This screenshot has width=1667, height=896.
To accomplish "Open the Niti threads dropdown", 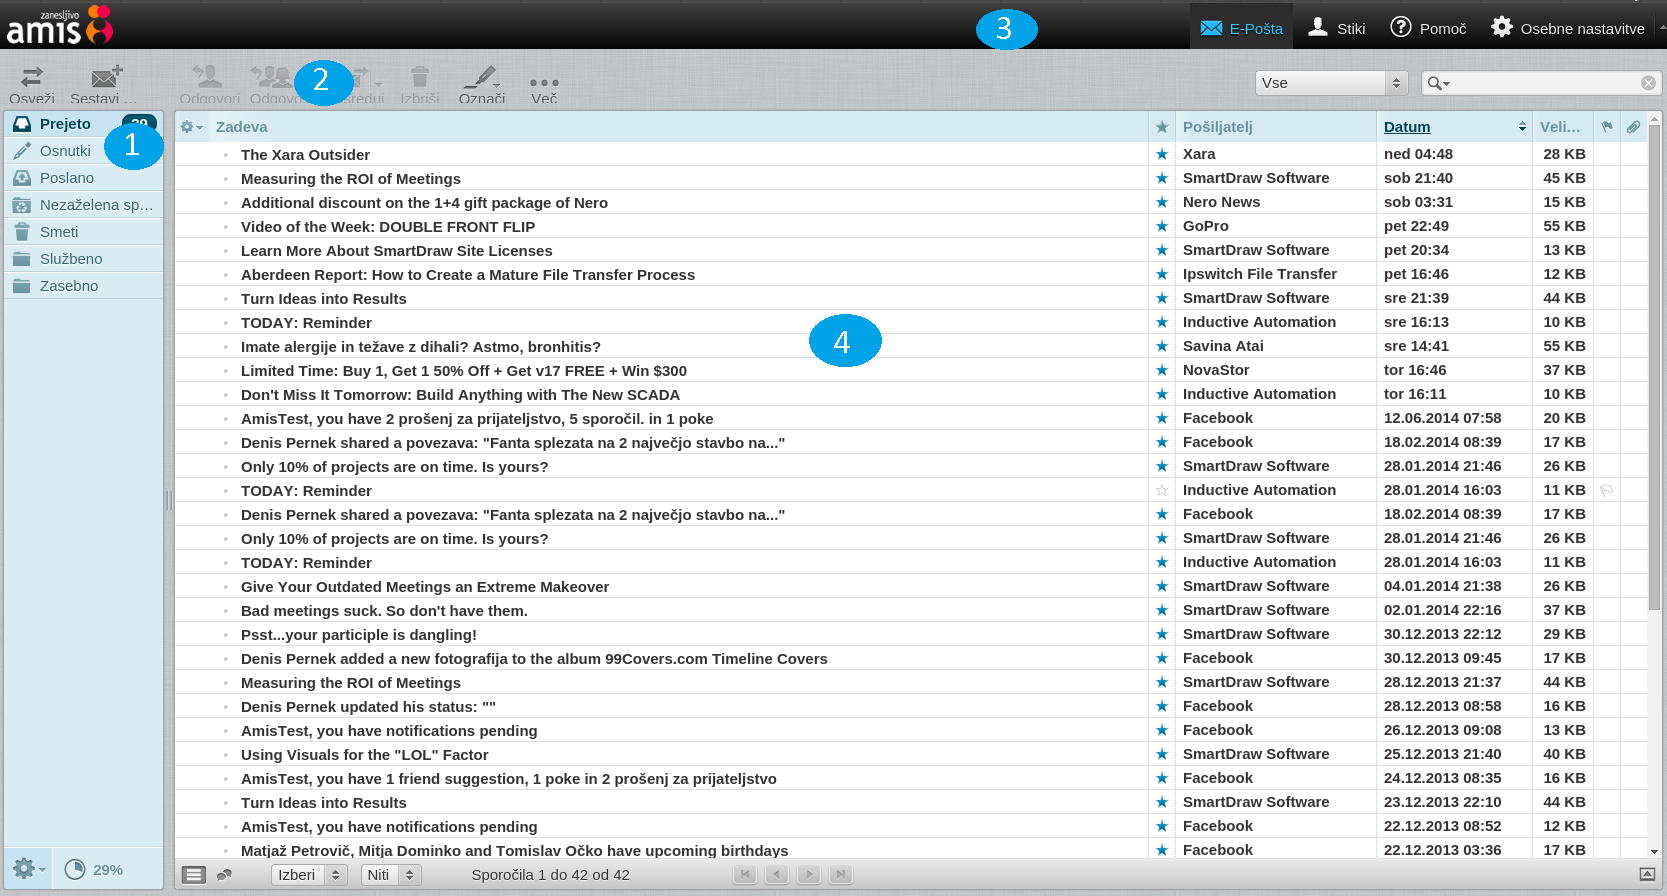I will [391, 875].
